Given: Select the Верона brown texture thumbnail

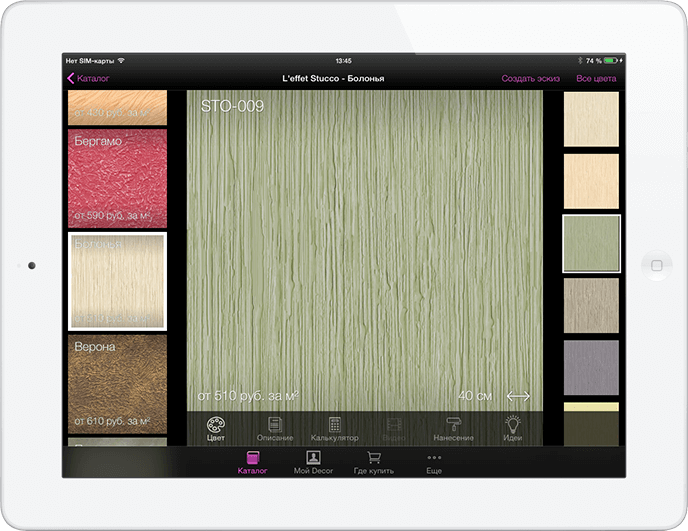Looking at the screenshot, I should pyautogui.click(x=117, y=383).
